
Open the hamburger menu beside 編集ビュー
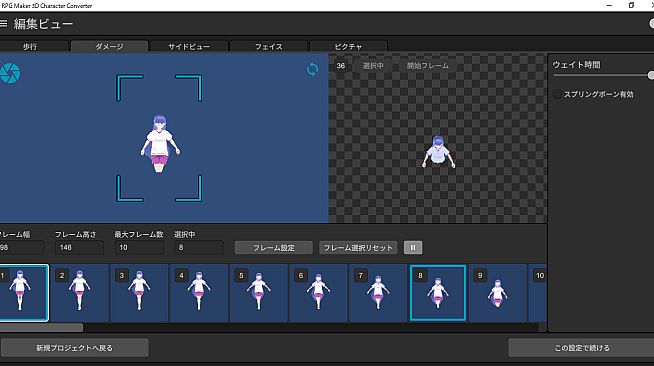pyautogui.click(x=3, y=24)
